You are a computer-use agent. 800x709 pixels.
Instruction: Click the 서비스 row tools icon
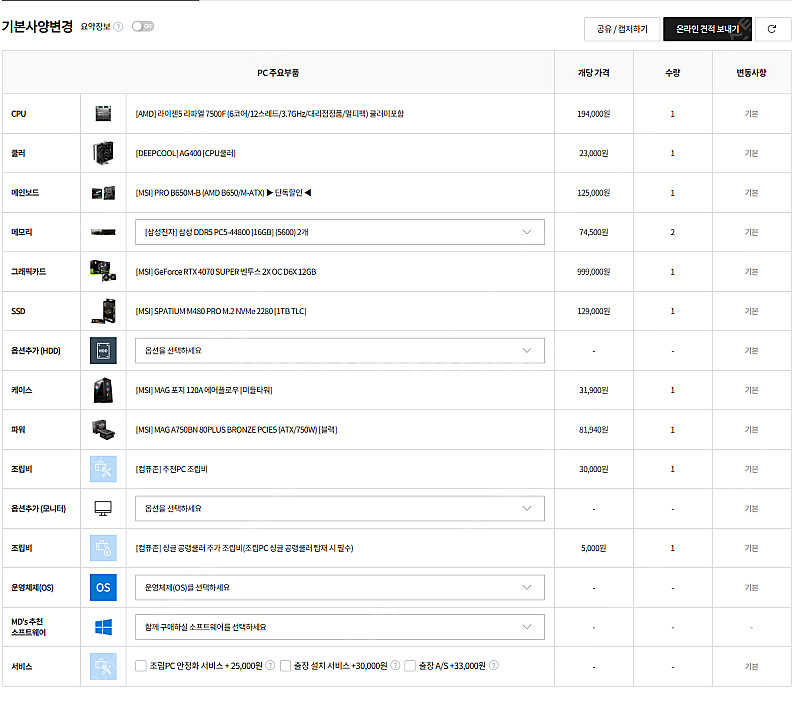click(103, 666)
